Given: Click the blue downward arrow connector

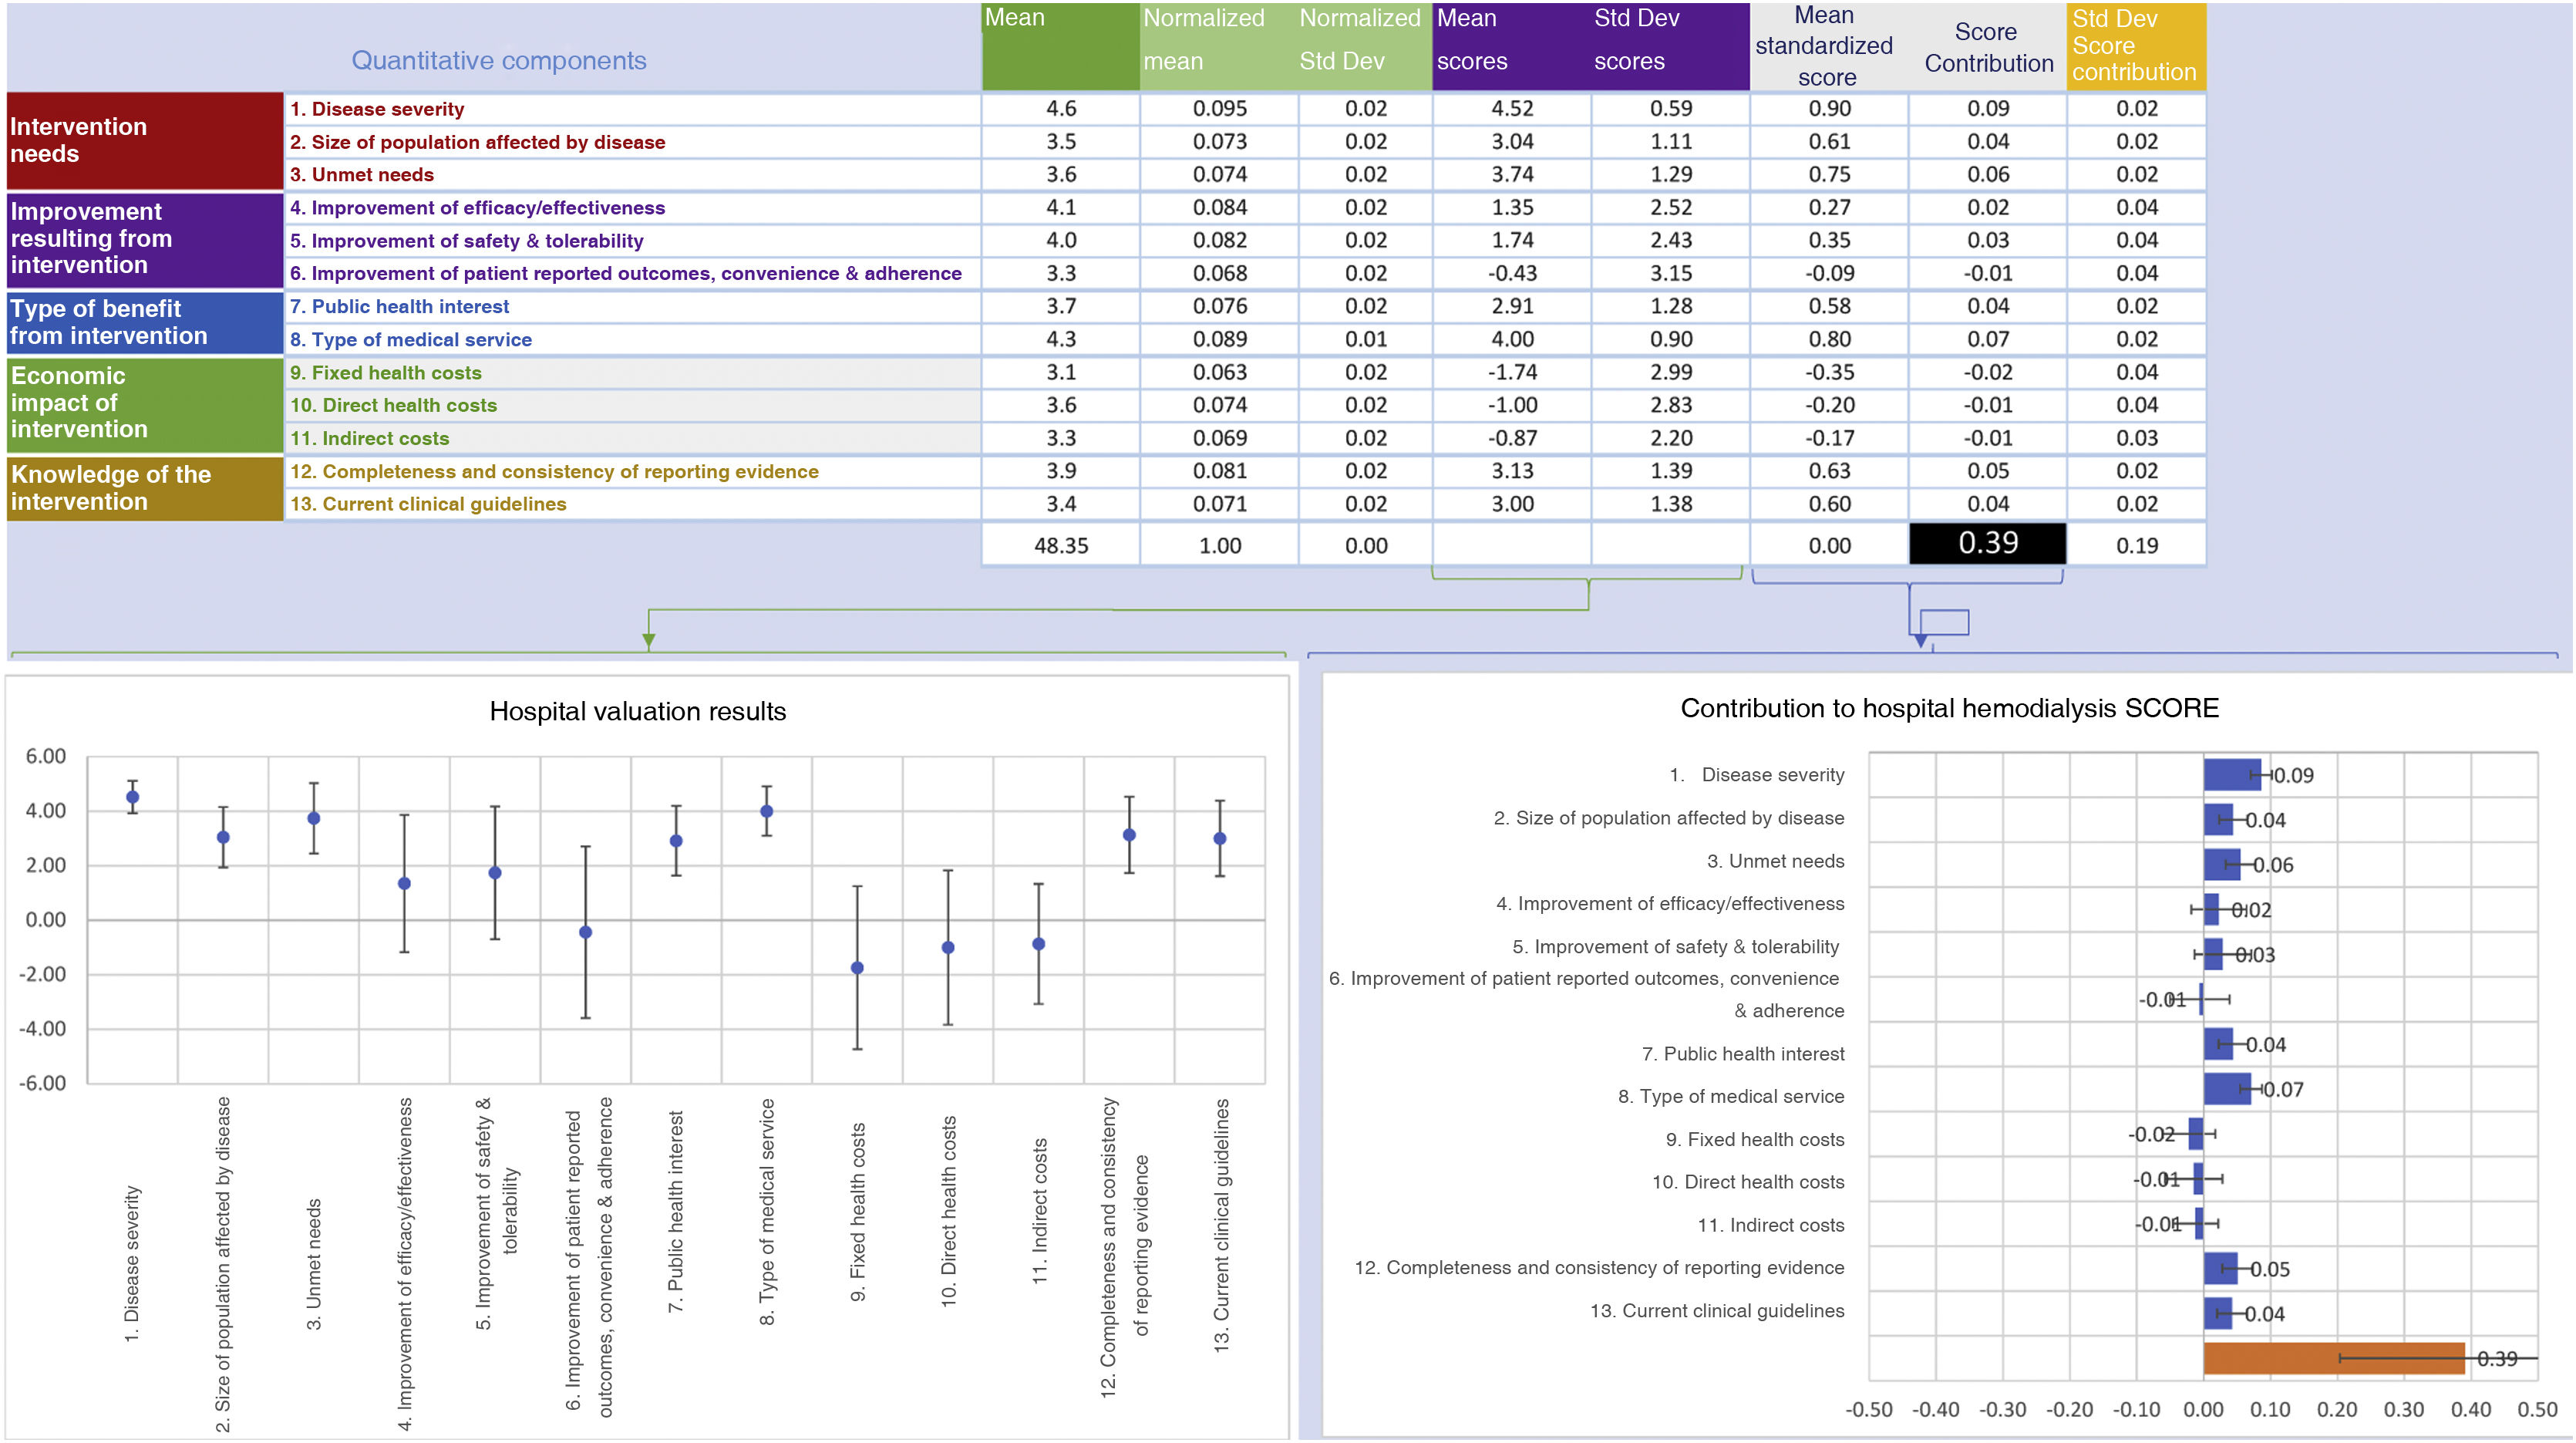Looking at the screenshot, I should click(1920, 640).
